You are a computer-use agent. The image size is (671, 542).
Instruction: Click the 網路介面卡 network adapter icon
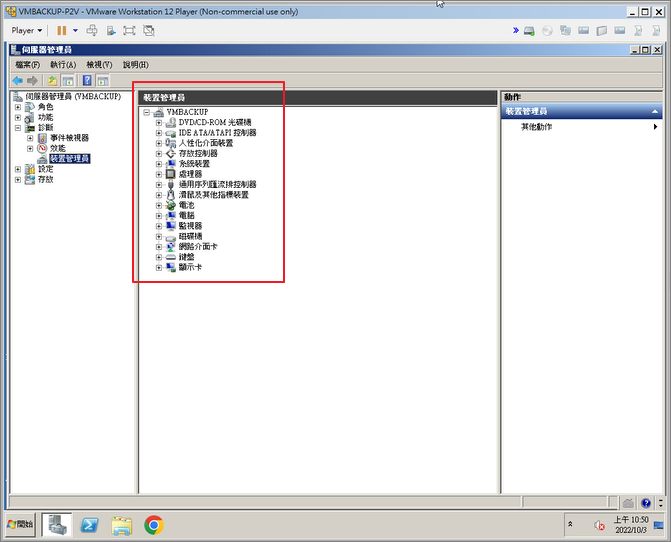click(x=171, y=246)
